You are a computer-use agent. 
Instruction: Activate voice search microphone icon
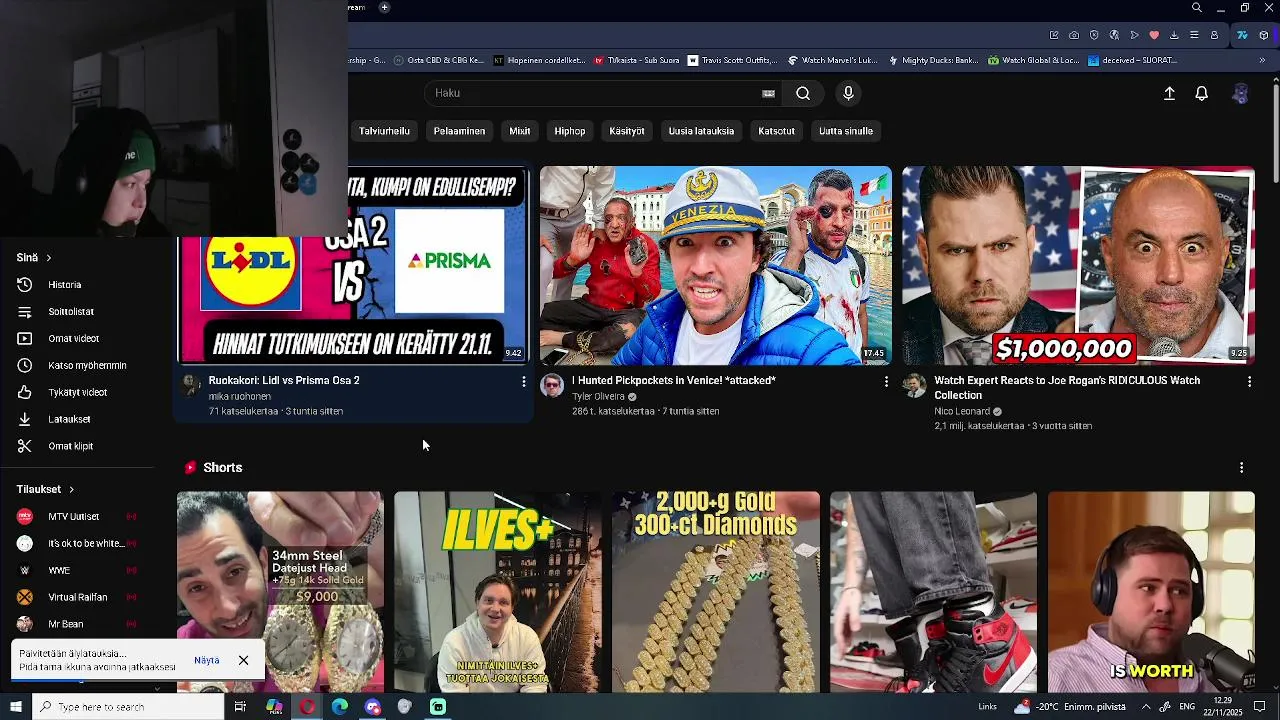coord(848,93)
